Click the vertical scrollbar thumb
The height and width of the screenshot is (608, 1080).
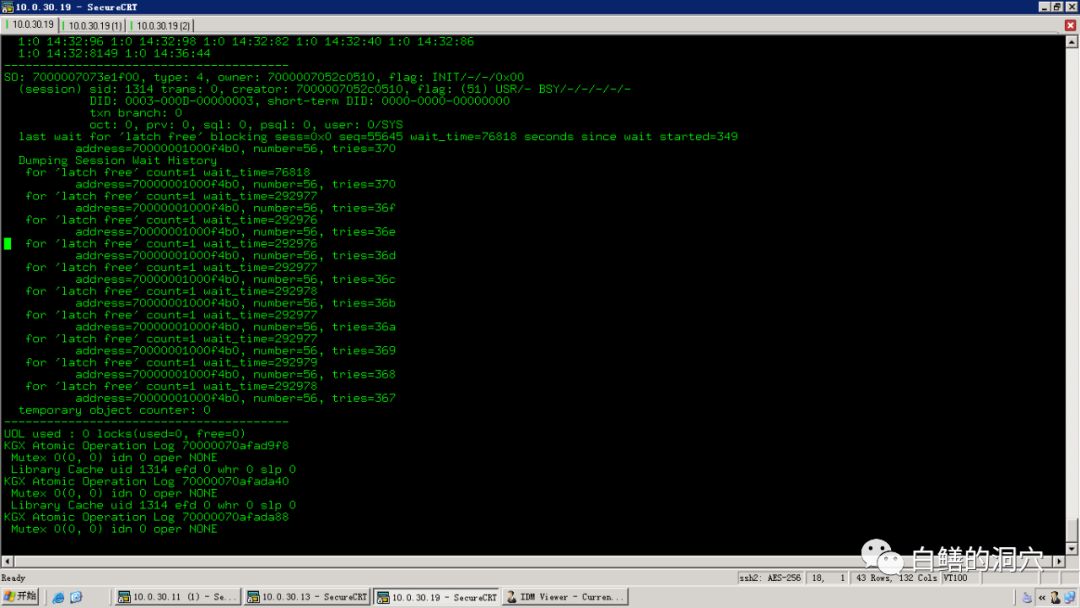pos(1072,530)
